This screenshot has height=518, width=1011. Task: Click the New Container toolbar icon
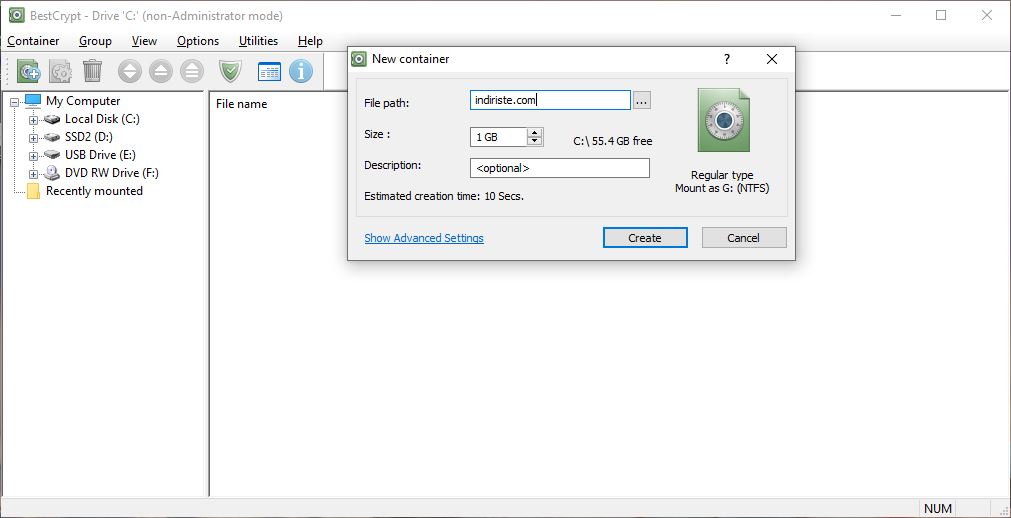(x=29, y=71)
